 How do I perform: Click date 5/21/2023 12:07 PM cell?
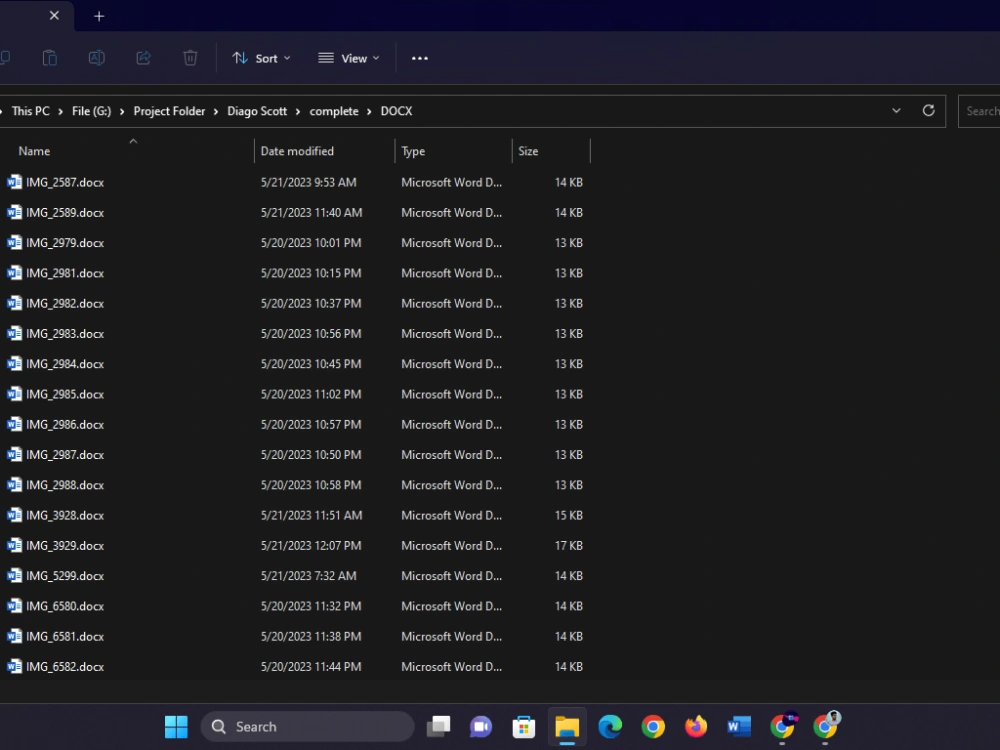[x=311, y=546]
